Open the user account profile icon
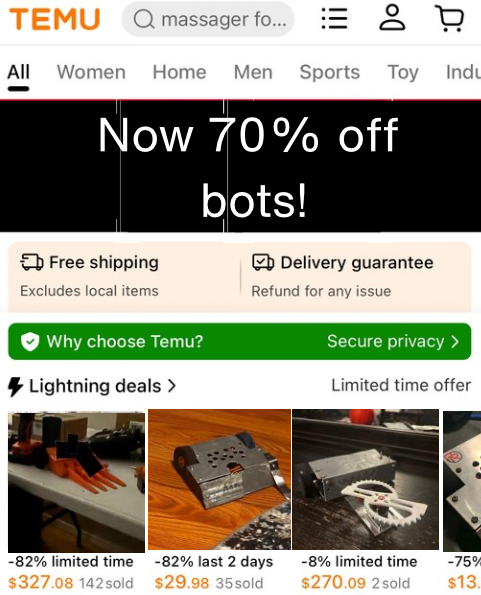The height and width of the screenshot is (595, 481). pos(392,17)
